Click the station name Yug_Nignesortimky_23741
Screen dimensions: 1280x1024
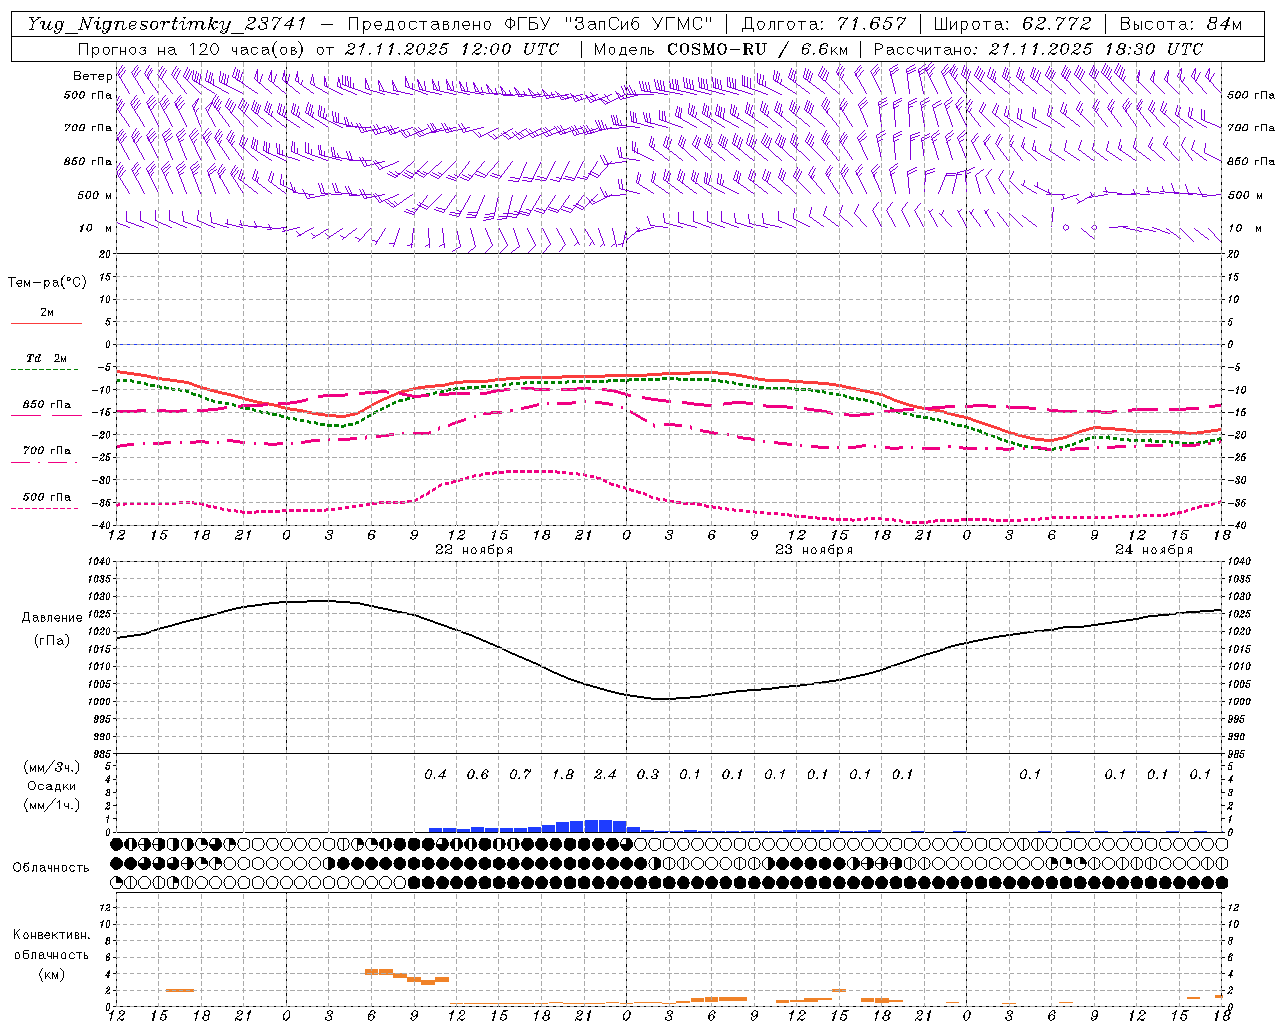point(167,24)
